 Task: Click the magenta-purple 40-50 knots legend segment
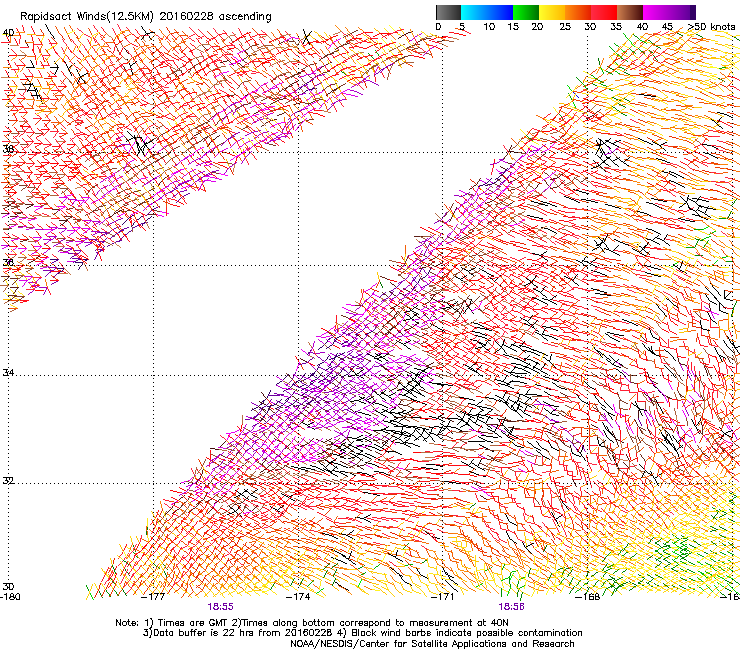tap(669, 12)
